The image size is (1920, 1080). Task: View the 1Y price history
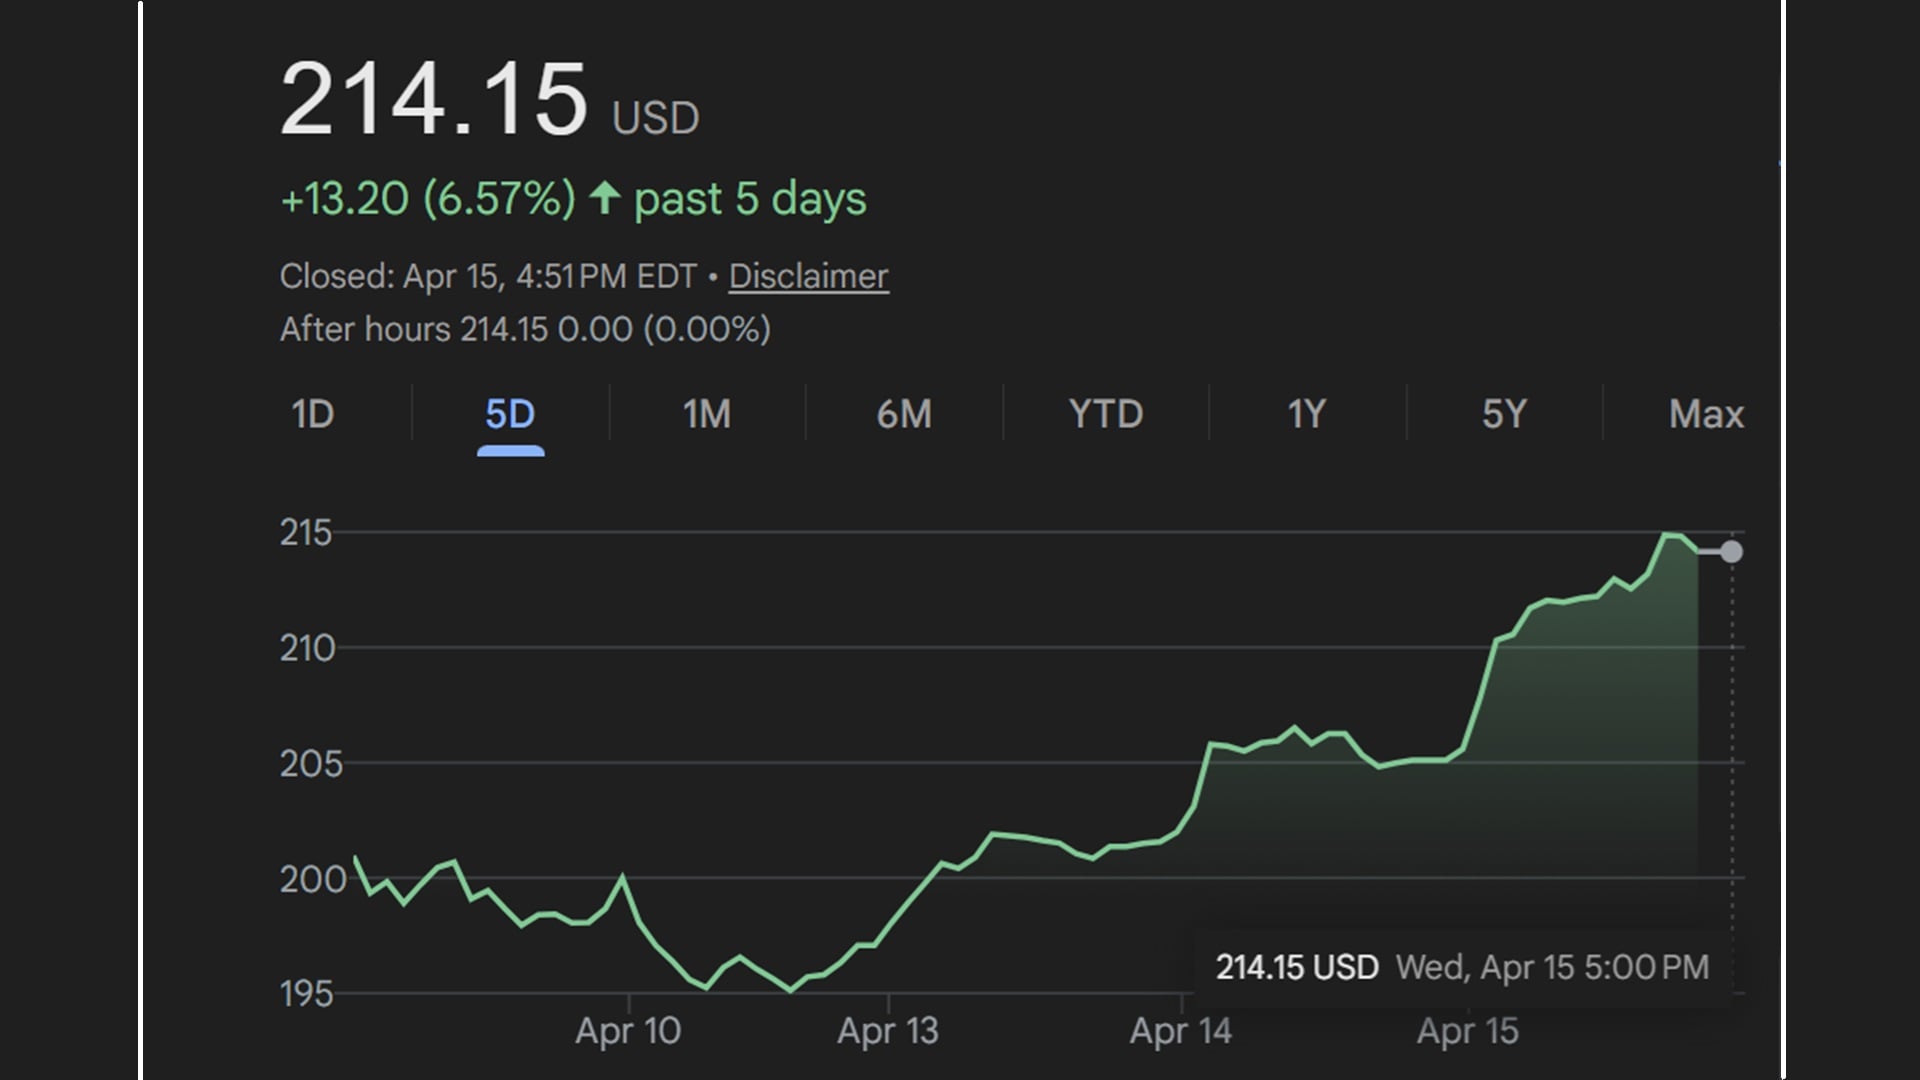tap(1305, 413)
